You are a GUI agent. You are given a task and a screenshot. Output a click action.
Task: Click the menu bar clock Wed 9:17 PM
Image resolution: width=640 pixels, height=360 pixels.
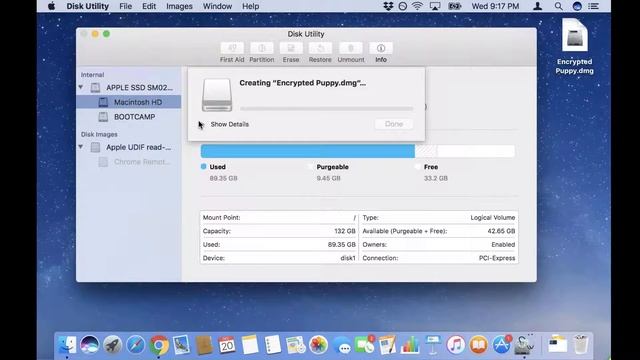click(x=495, y=6)
